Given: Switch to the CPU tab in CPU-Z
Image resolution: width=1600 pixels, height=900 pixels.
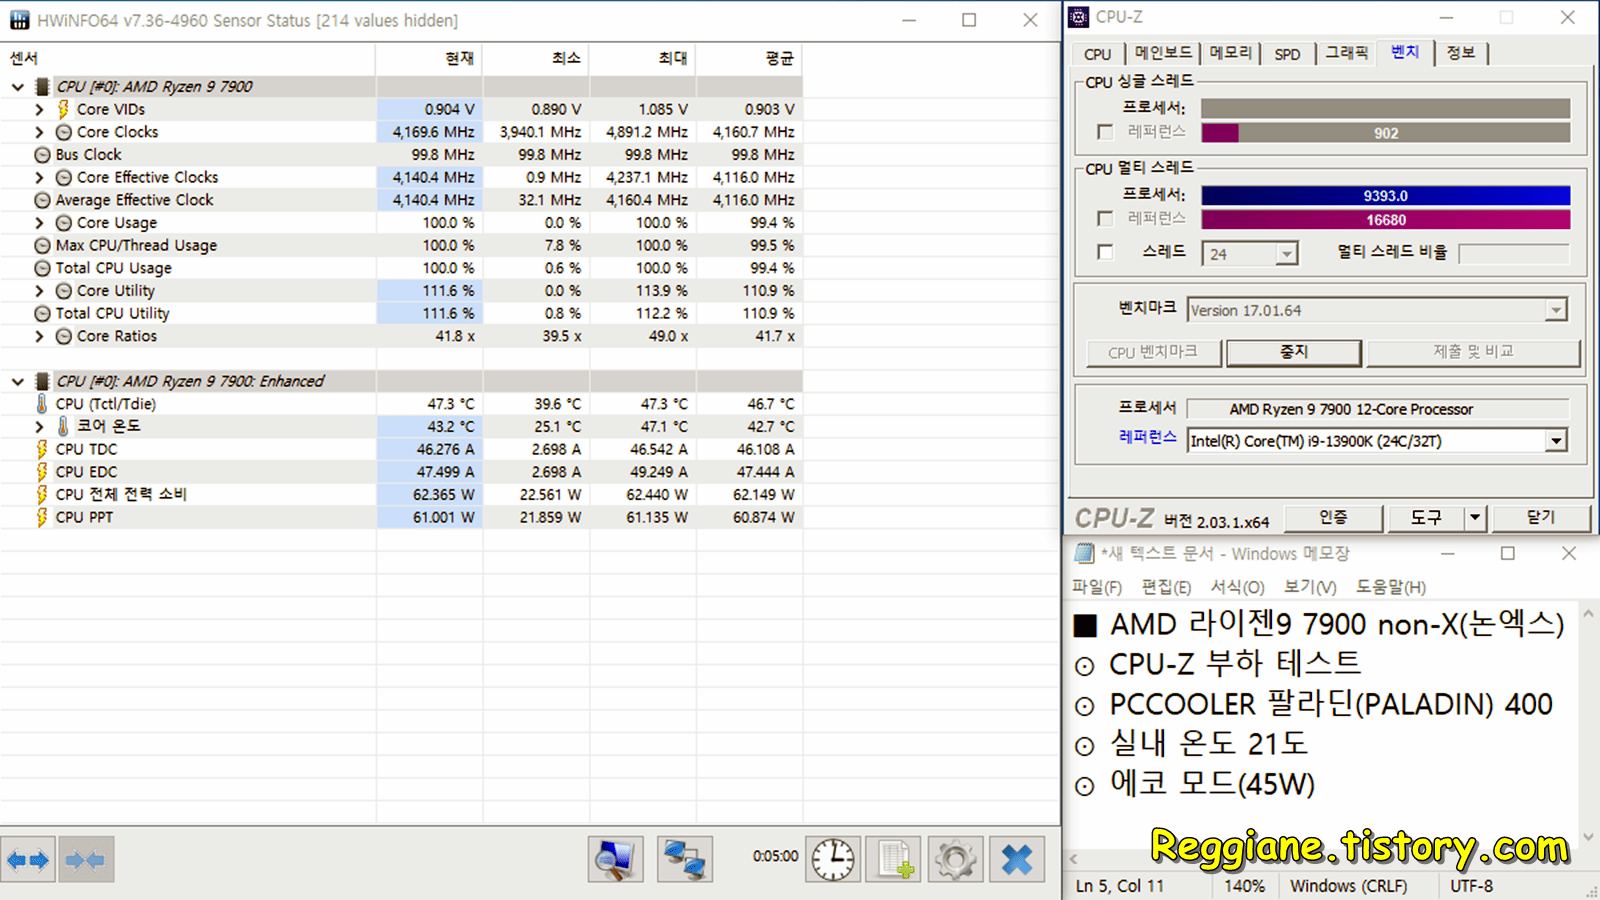Looking at the screenshot, I should 1097,54.
